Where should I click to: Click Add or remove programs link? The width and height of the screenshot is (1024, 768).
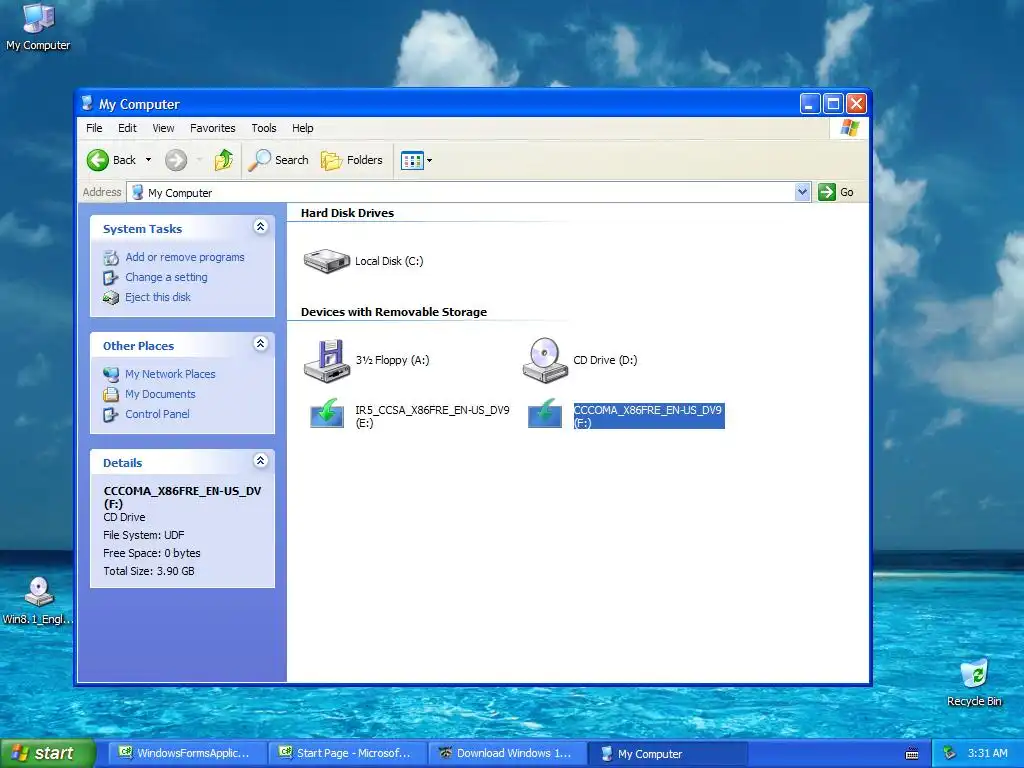coord(185,257)
